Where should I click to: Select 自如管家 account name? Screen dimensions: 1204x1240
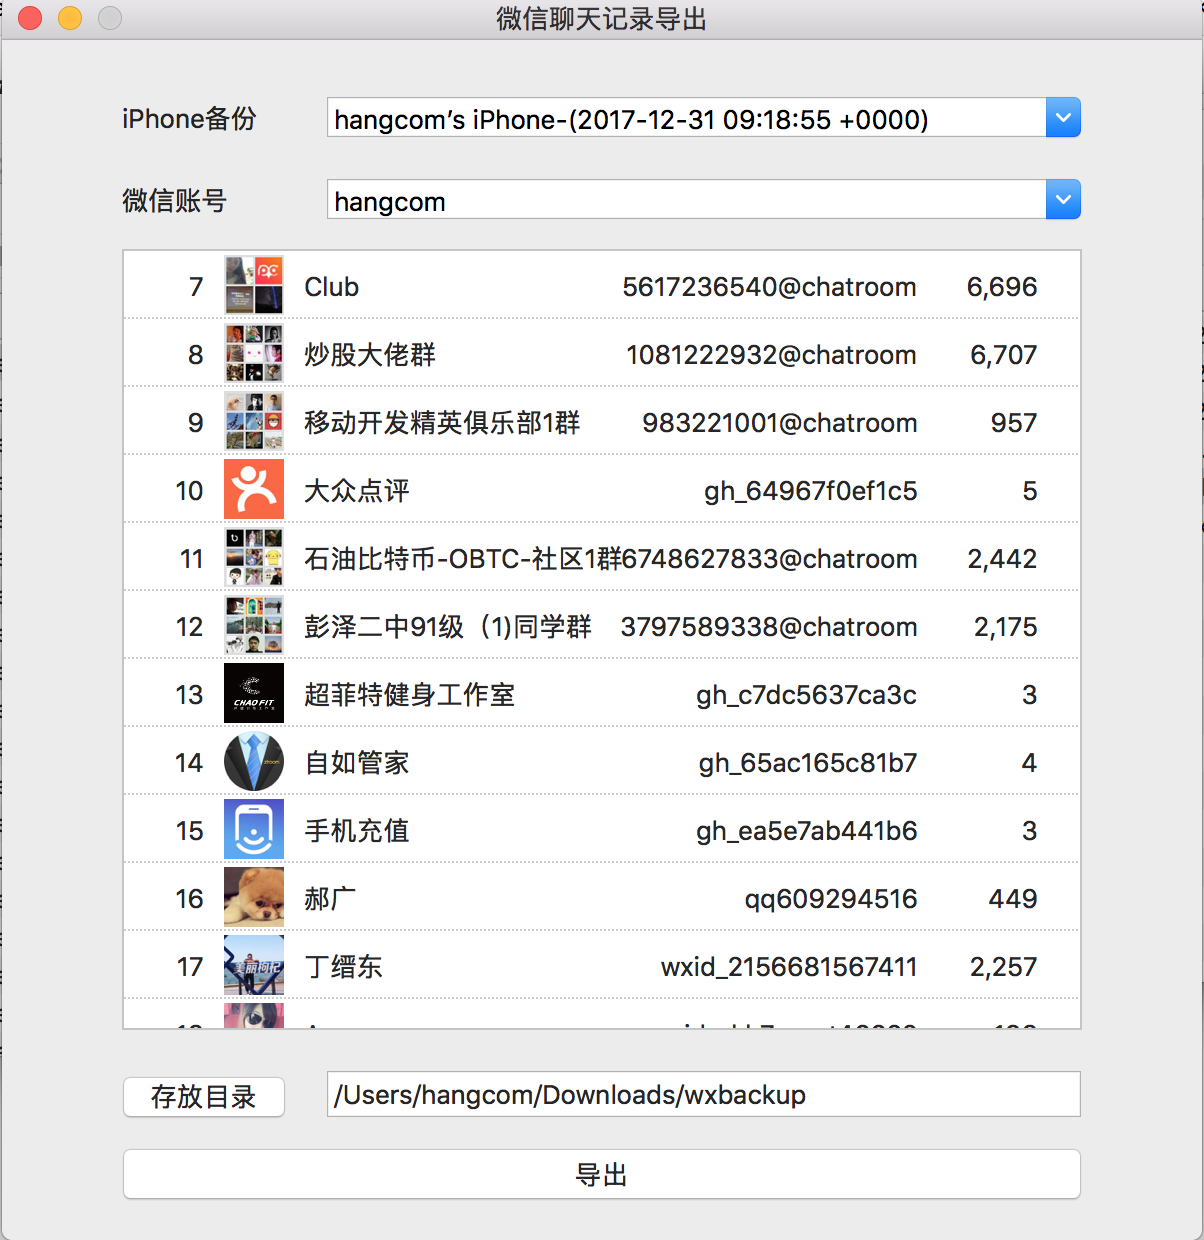click(x=357, y=763)
